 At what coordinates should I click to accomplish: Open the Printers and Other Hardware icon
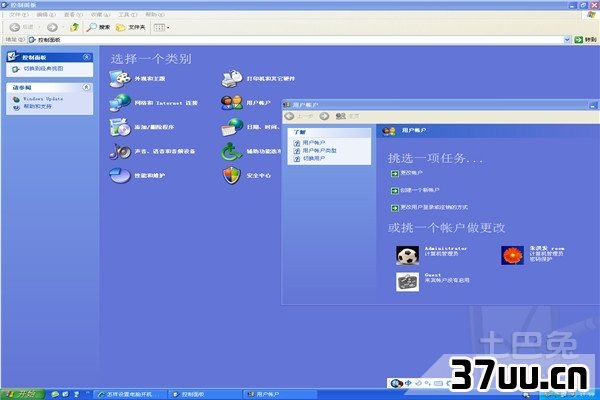(x=232, y=78)
